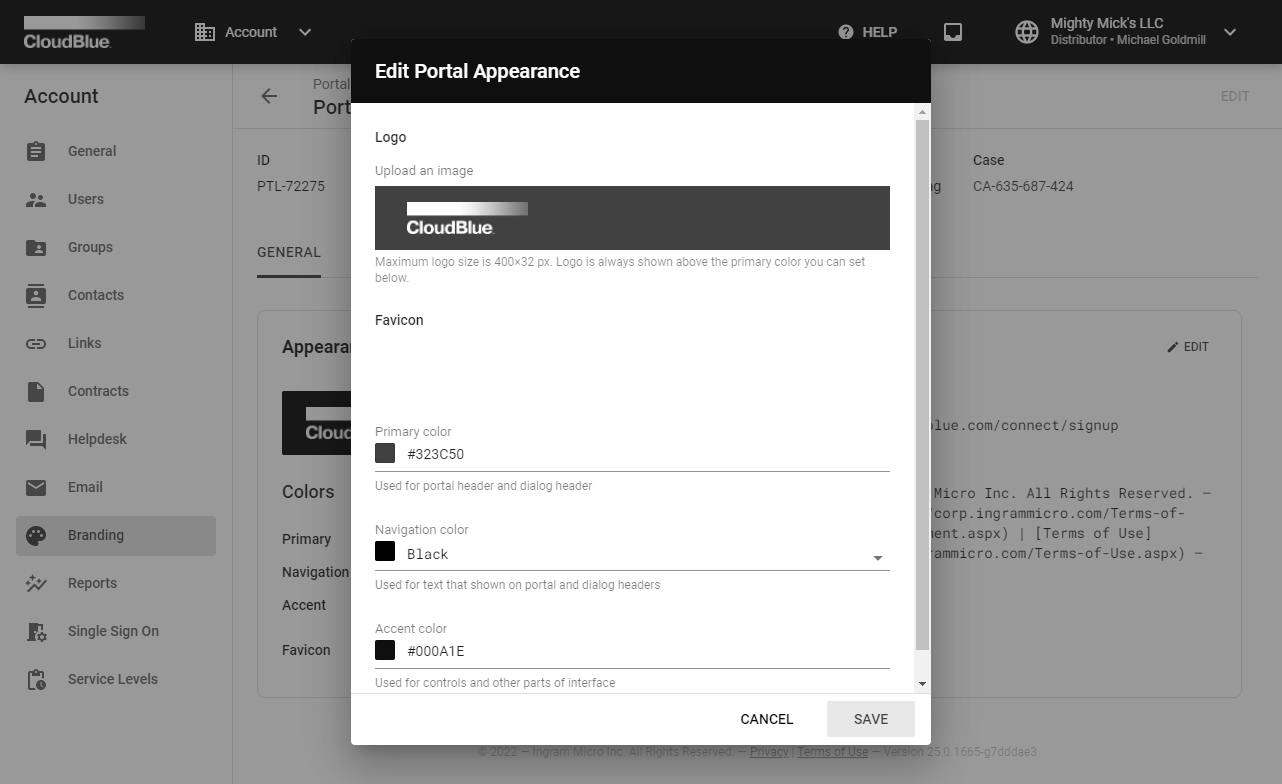Open Helpdesk via its chat icon
The height and width of the screenshot is (784, 1282).
pos(36,439)
